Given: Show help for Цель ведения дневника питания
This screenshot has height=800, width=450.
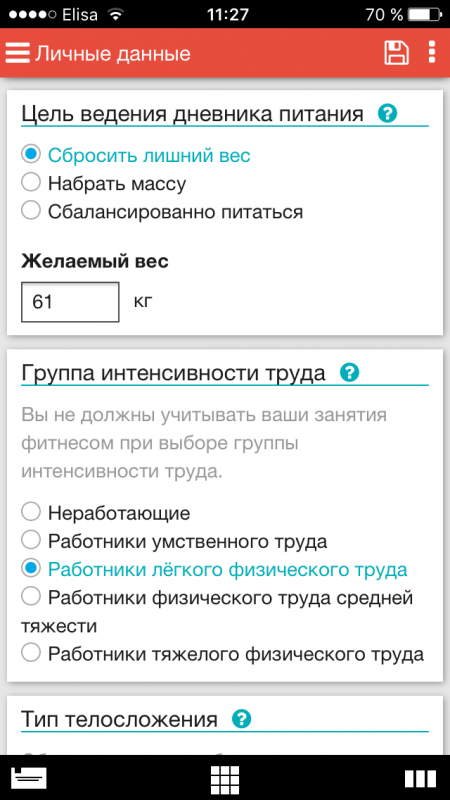Looking at the screenshot, I should pyautogui.click(x=387, y=113).
